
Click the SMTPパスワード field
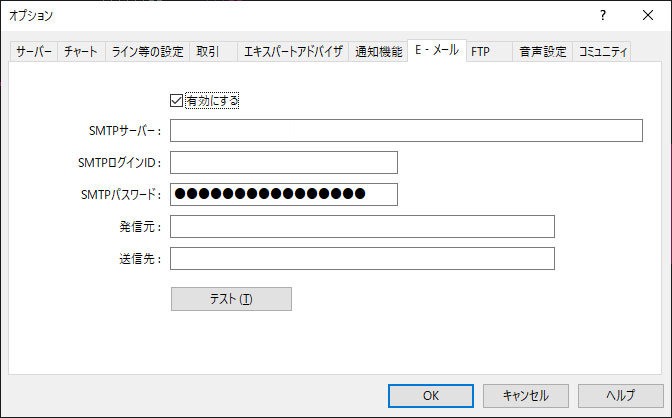coord(284,194)
